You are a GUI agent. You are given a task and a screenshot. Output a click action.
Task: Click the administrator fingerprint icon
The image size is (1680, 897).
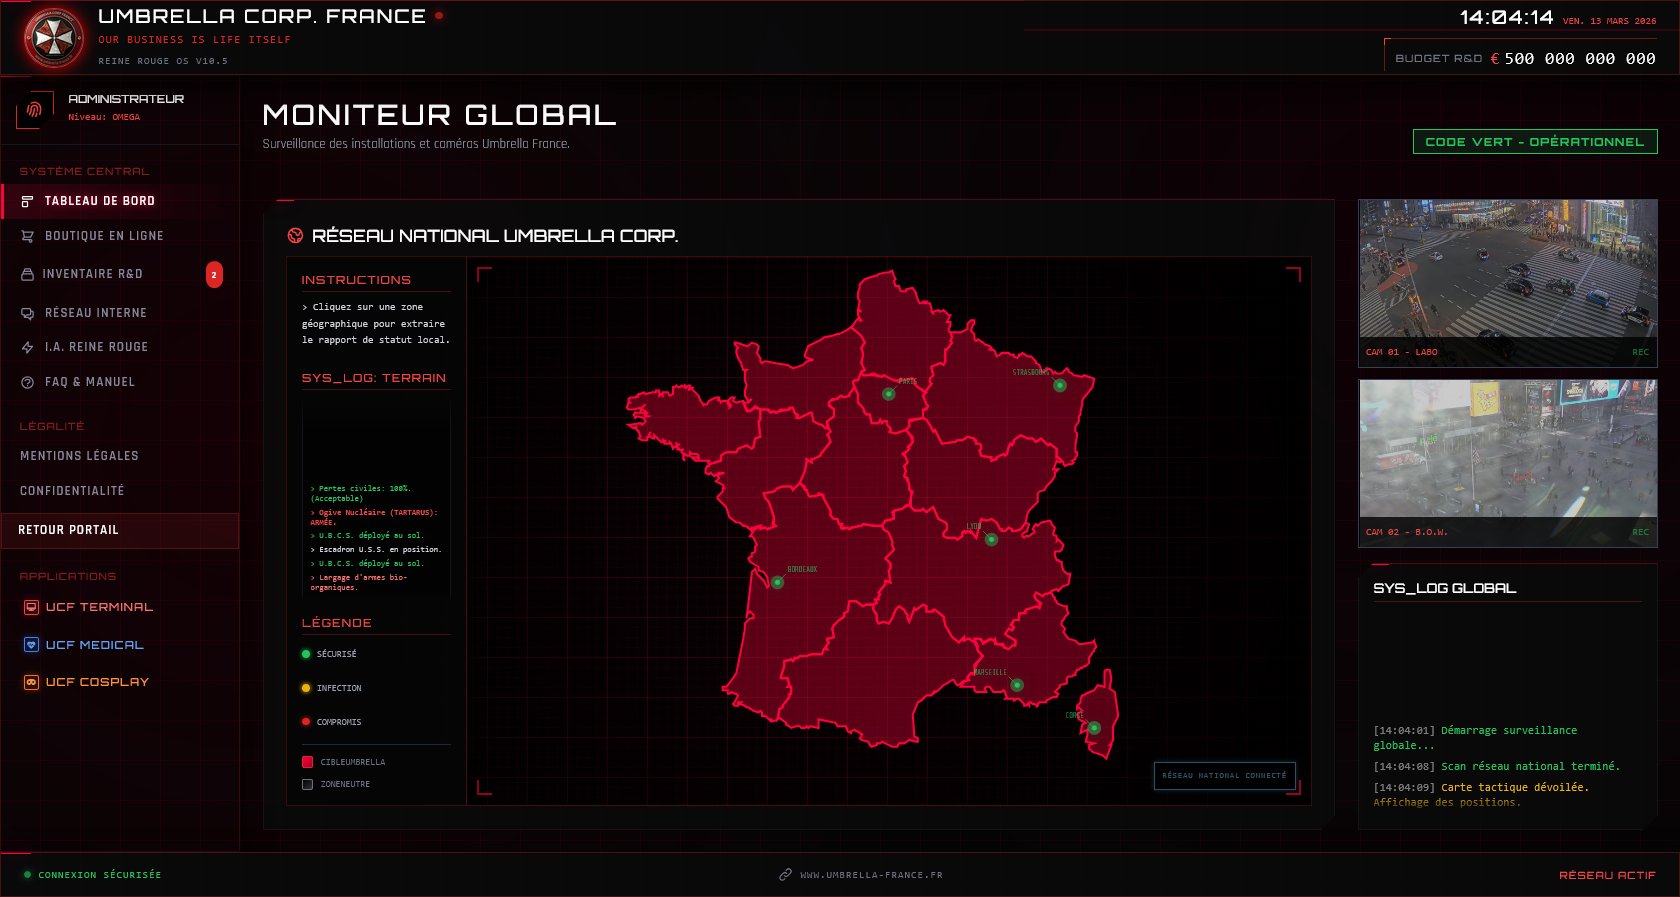pos(34,109)
